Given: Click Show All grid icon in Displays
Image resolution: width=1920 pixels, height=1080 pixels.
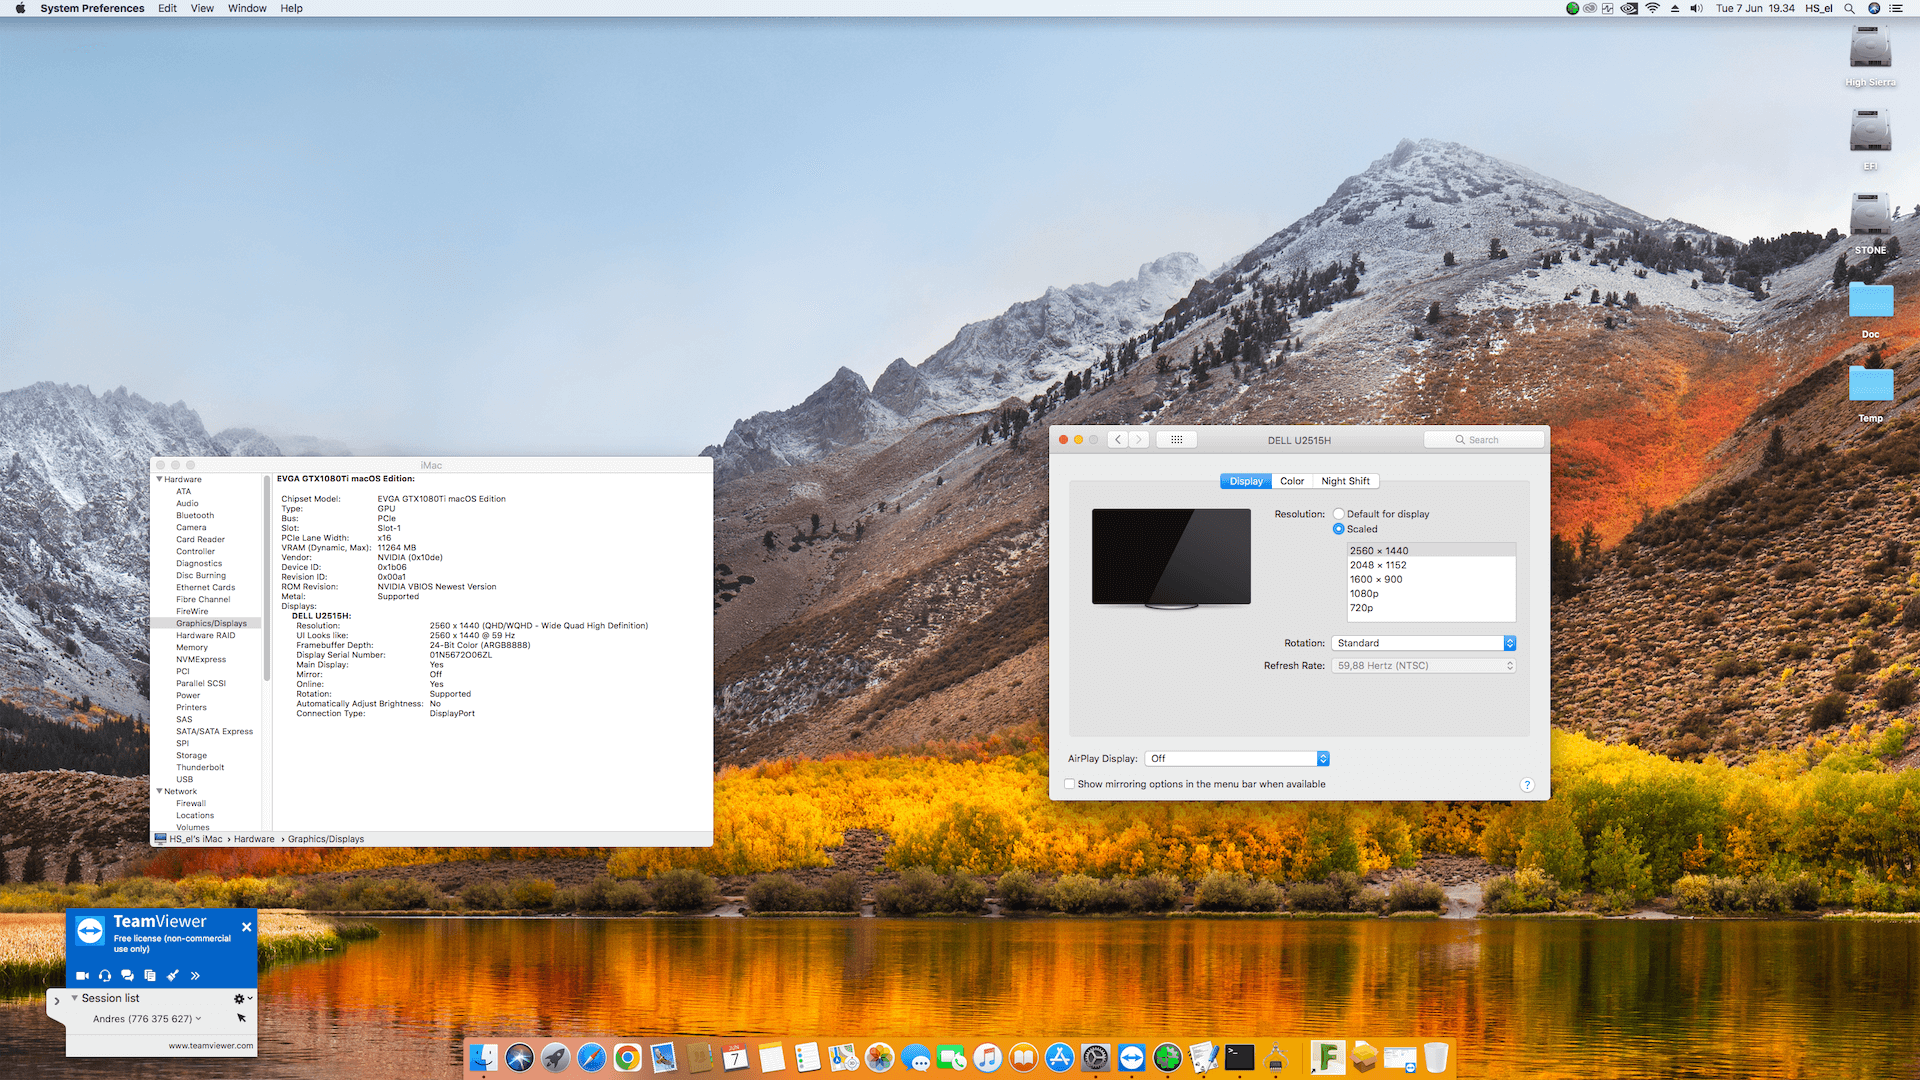Looking at the screenshot, I should click(x=1176, y=440).
